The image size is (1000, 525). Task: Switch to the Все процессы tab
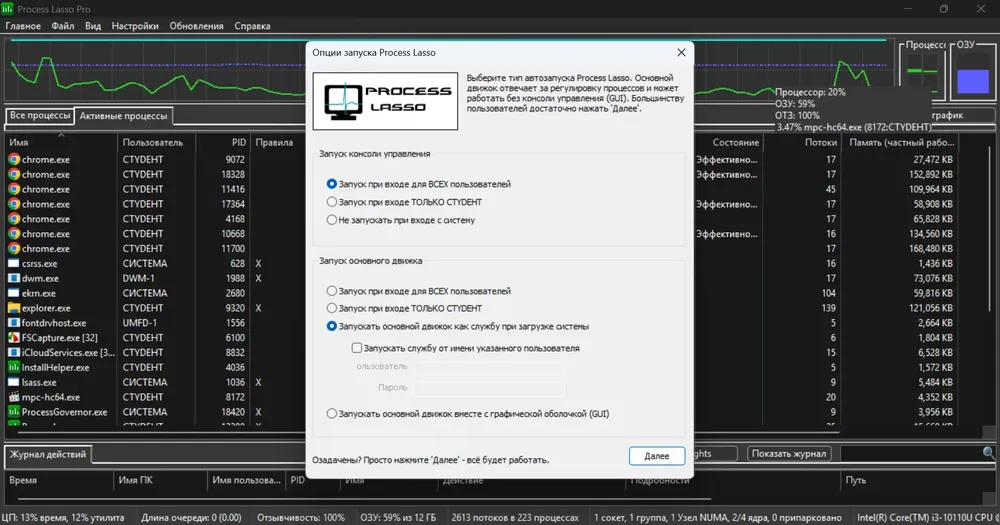point(40,115)
